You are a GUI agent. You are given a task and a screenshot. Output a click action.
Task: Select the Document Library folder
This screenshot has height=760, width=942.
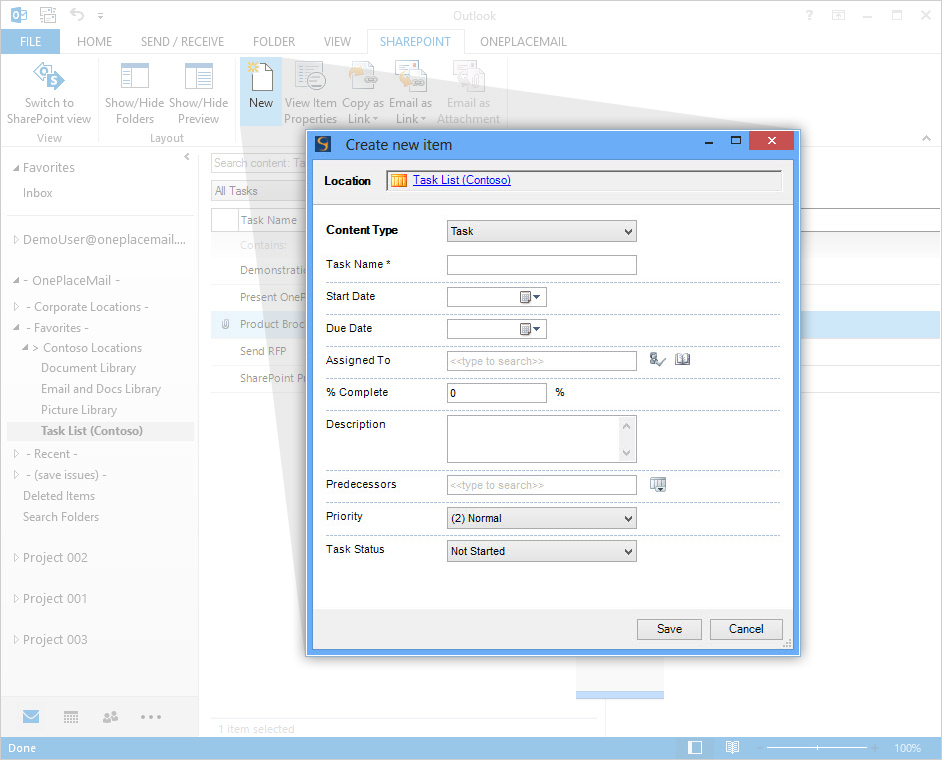click(88, 368)
